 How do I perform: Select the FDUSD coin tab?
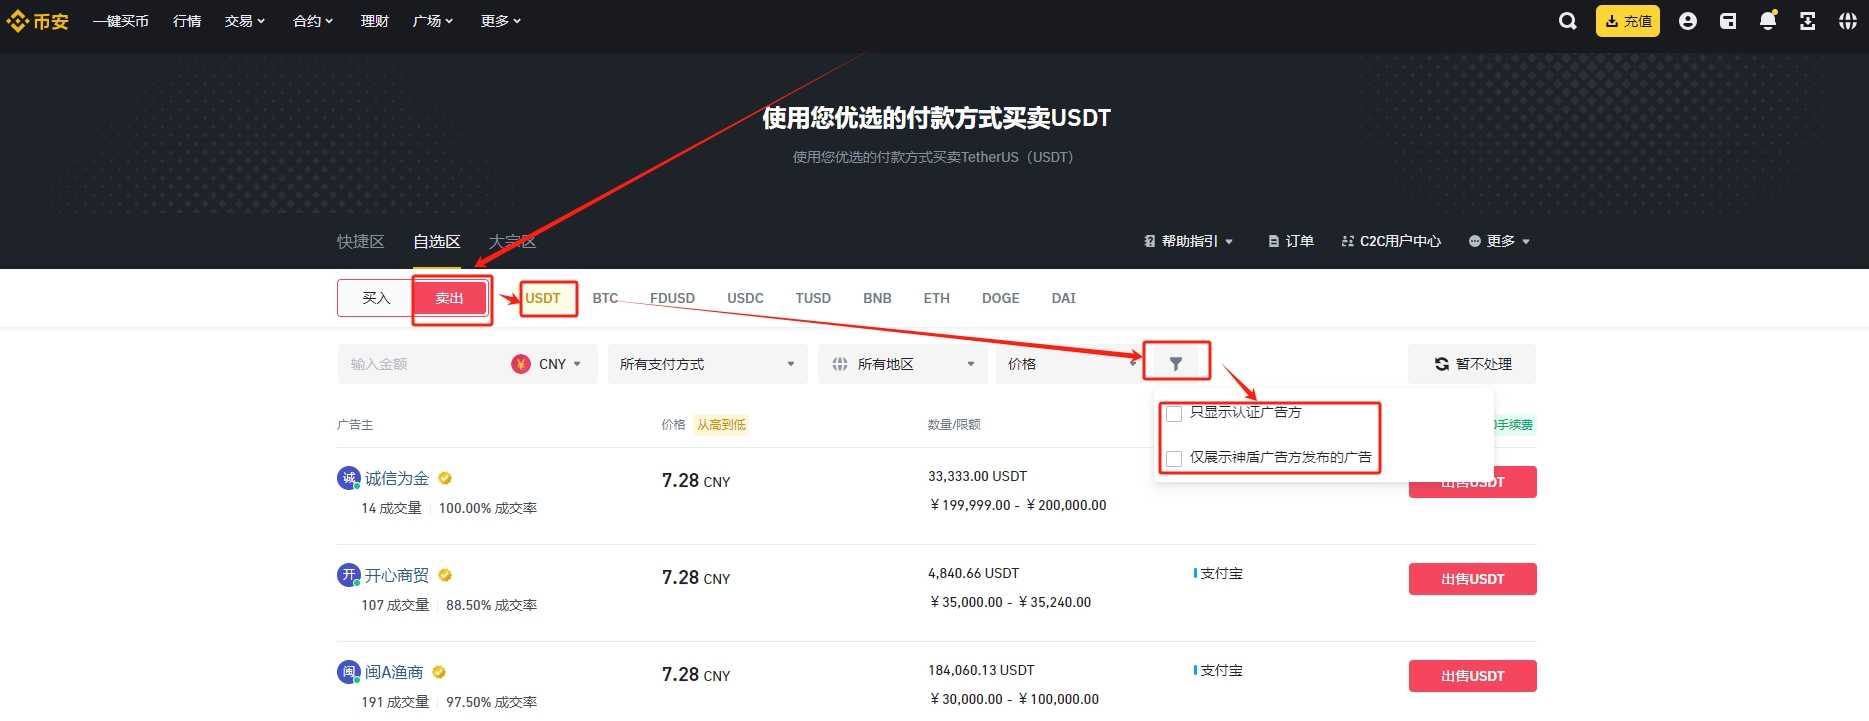pyautogui.click(x=672, y=298)
